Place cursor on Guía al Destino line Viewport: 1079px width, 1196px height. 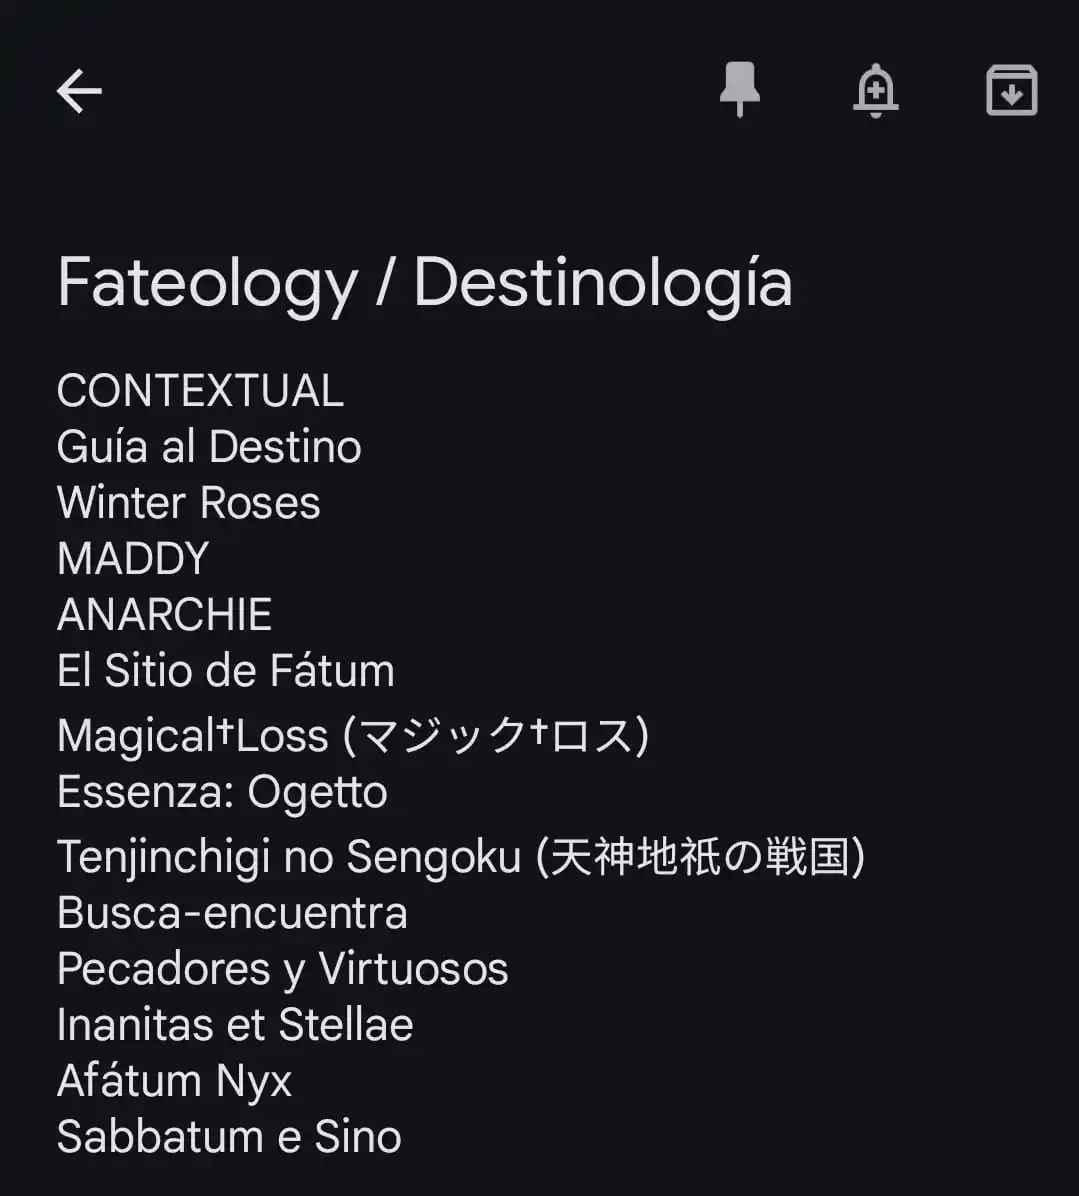[209, 446]
